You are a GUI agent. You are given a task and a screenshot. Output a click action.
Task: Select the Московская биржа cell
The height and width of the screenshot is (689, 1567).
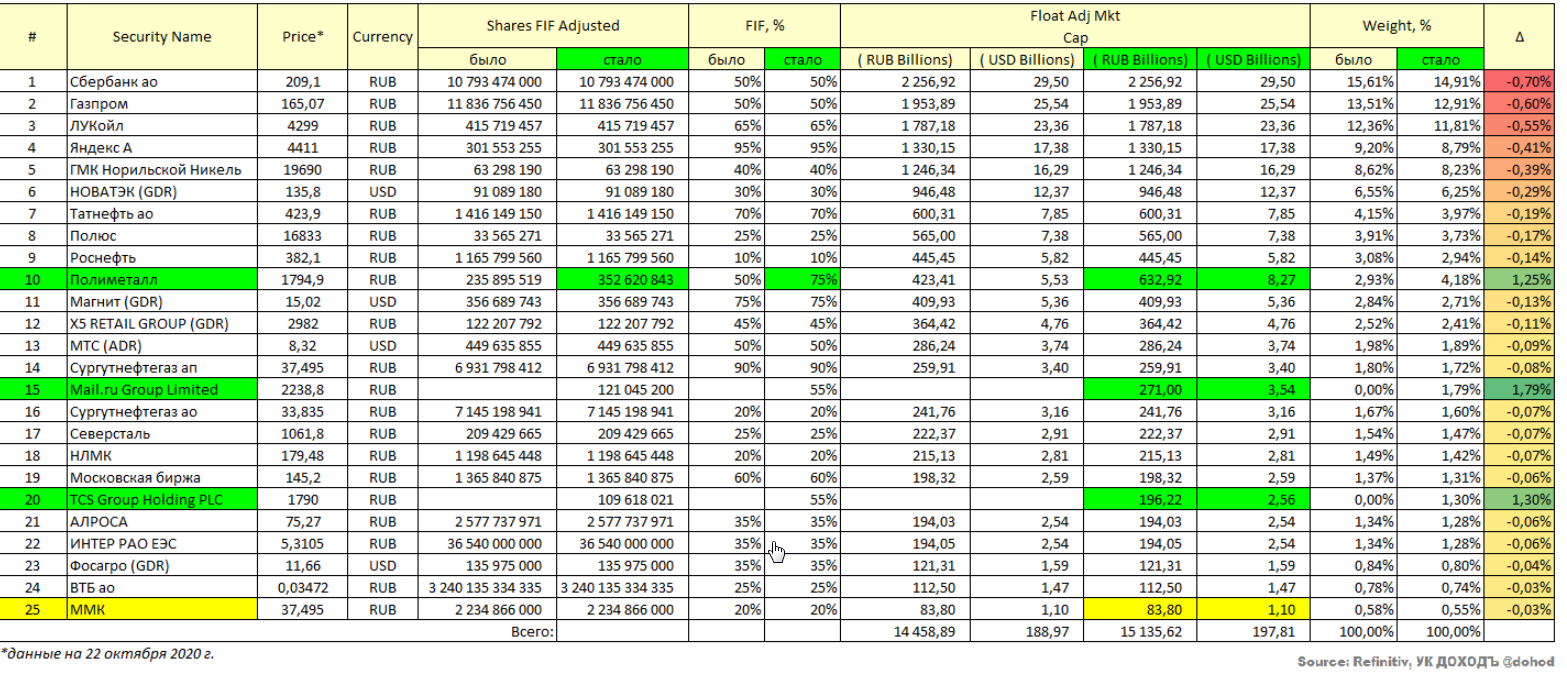coord(161,477)
